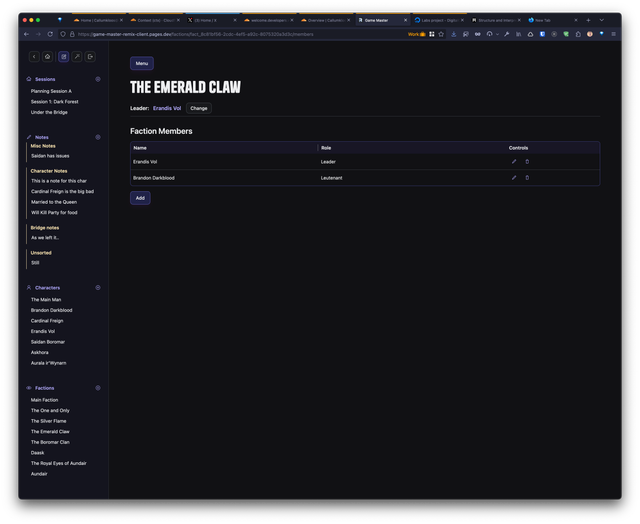Open the Sessions section heading
Screen dimensions: 640x524
point(45,79)
